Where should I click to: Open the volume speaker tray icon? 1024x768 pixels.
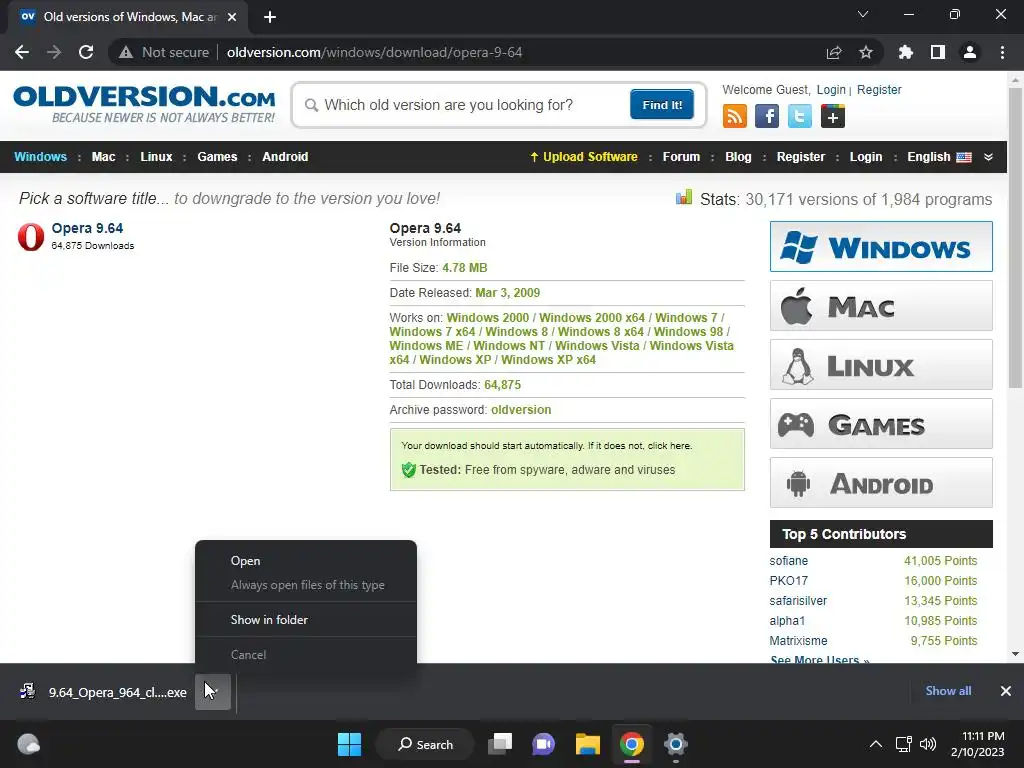click(927, 744)
